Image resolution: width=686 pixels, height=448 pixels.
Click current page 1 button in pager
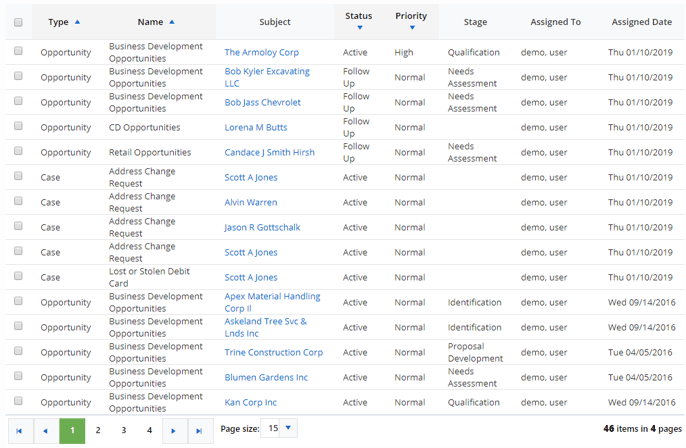72,431
